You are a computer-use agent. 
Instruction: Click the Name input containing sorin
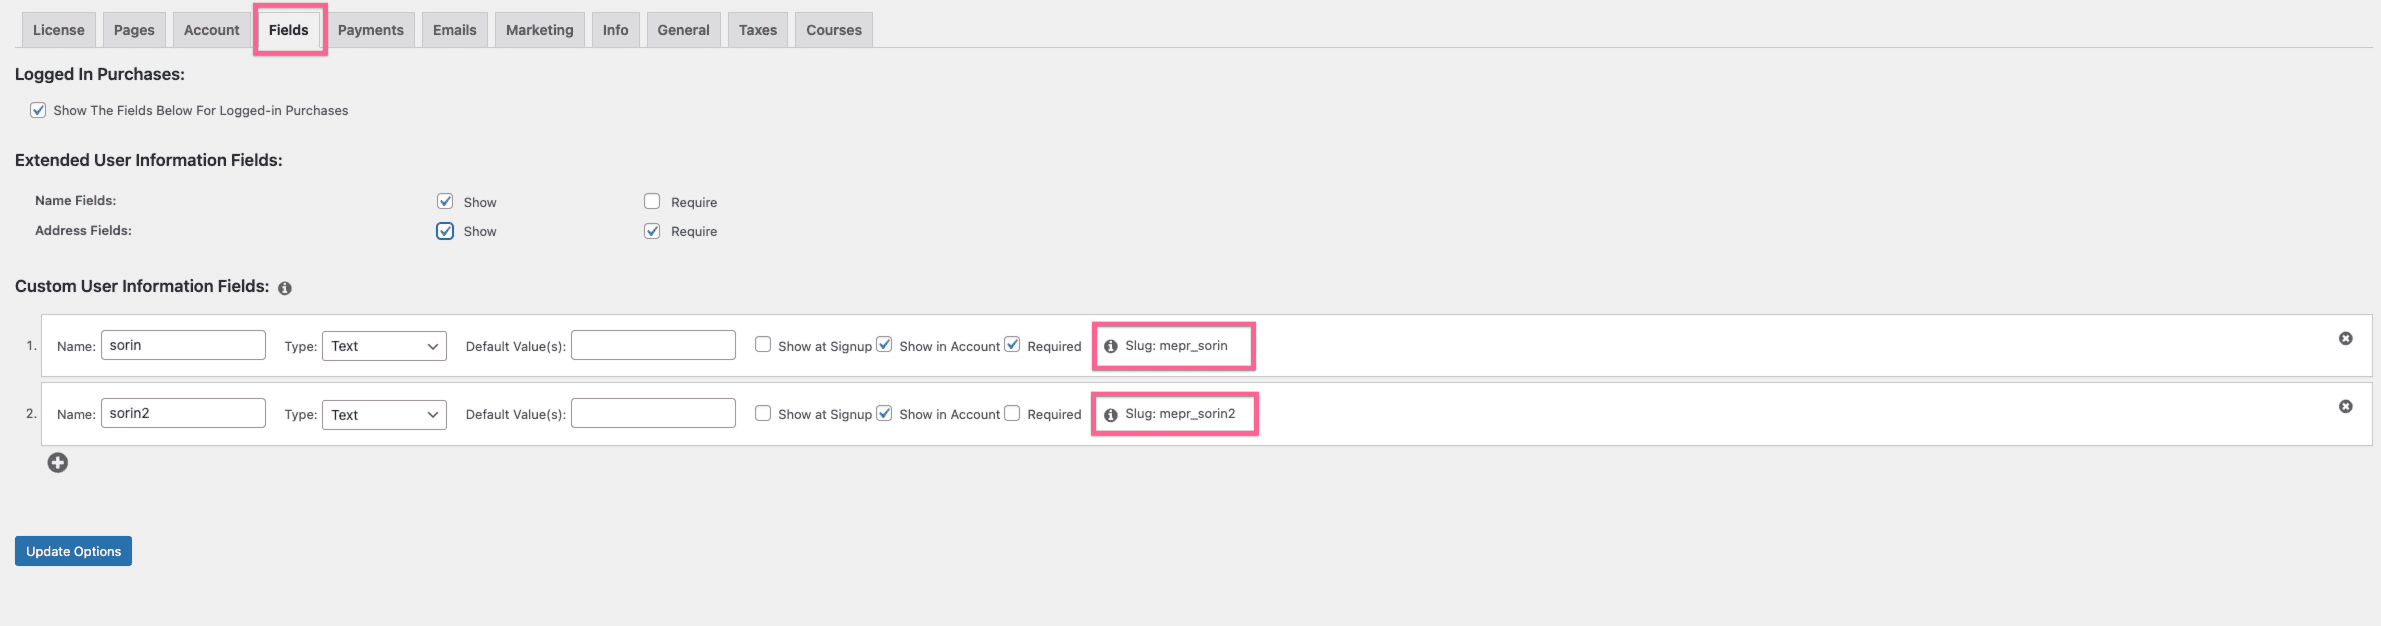click(183, 345)
